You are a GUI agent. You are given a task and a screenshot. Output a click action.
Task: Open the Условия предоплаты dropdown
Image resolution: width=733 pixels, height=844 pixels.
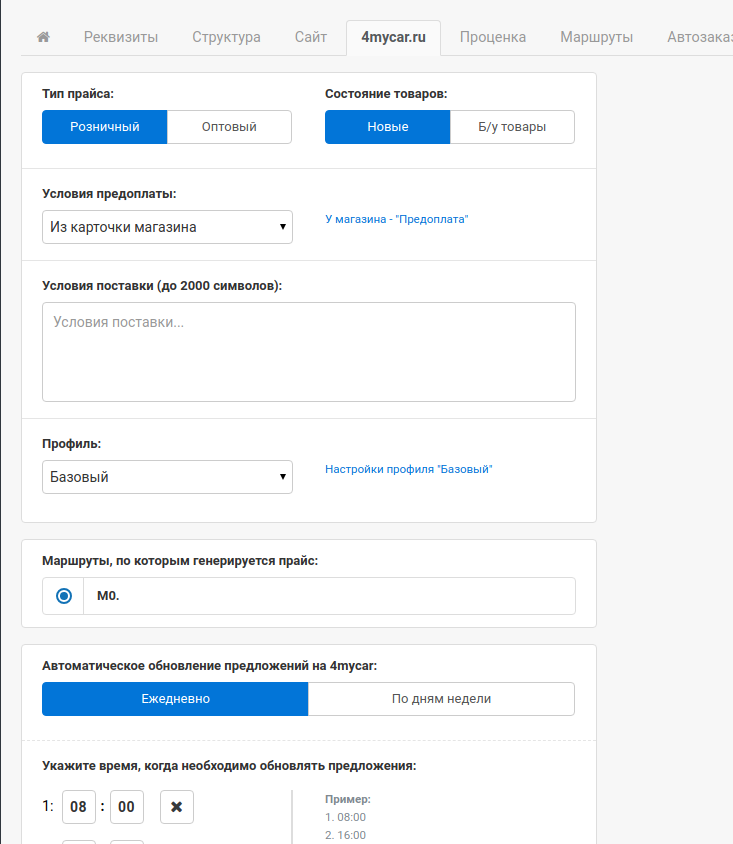(167, 227)
